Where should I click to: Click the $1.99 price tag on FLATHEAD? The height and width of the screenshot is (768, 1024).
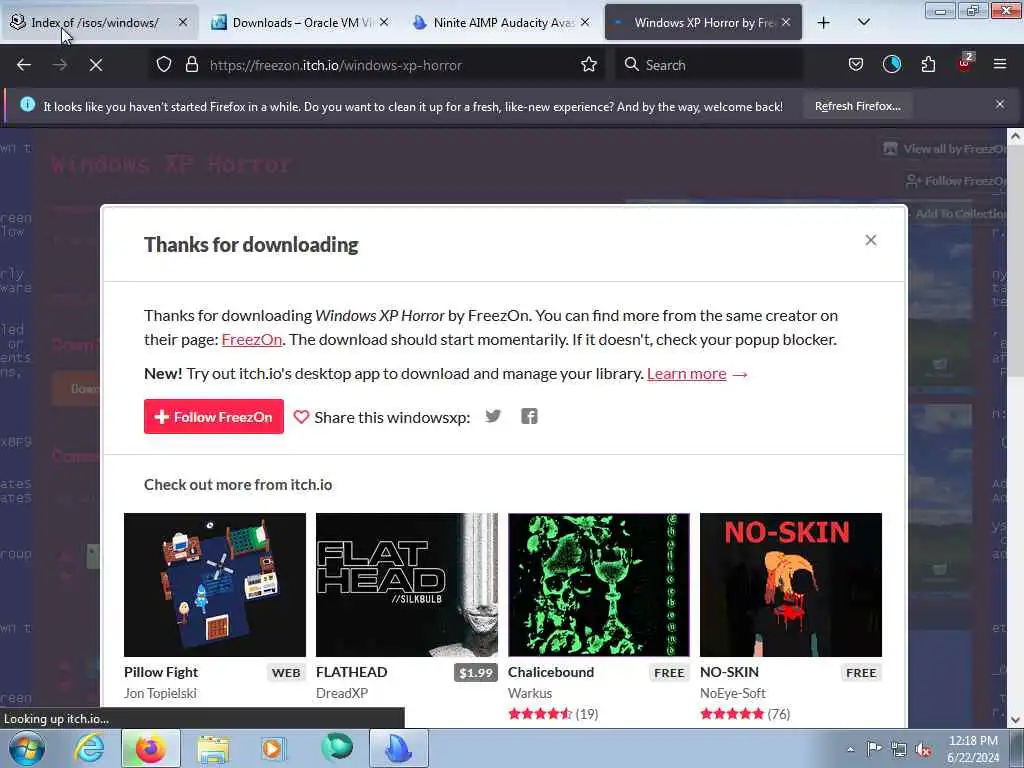point(475,673)
